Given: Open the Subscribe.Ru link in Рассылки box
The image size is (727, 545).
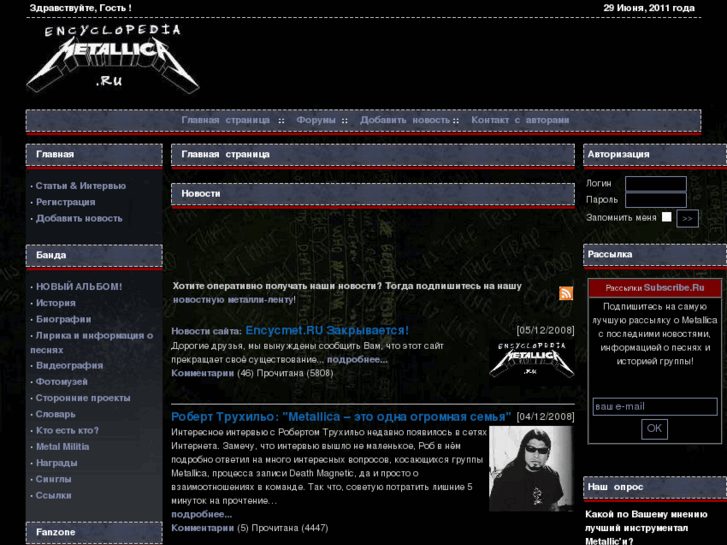Looking at the screenshot, I should (674, 288).
